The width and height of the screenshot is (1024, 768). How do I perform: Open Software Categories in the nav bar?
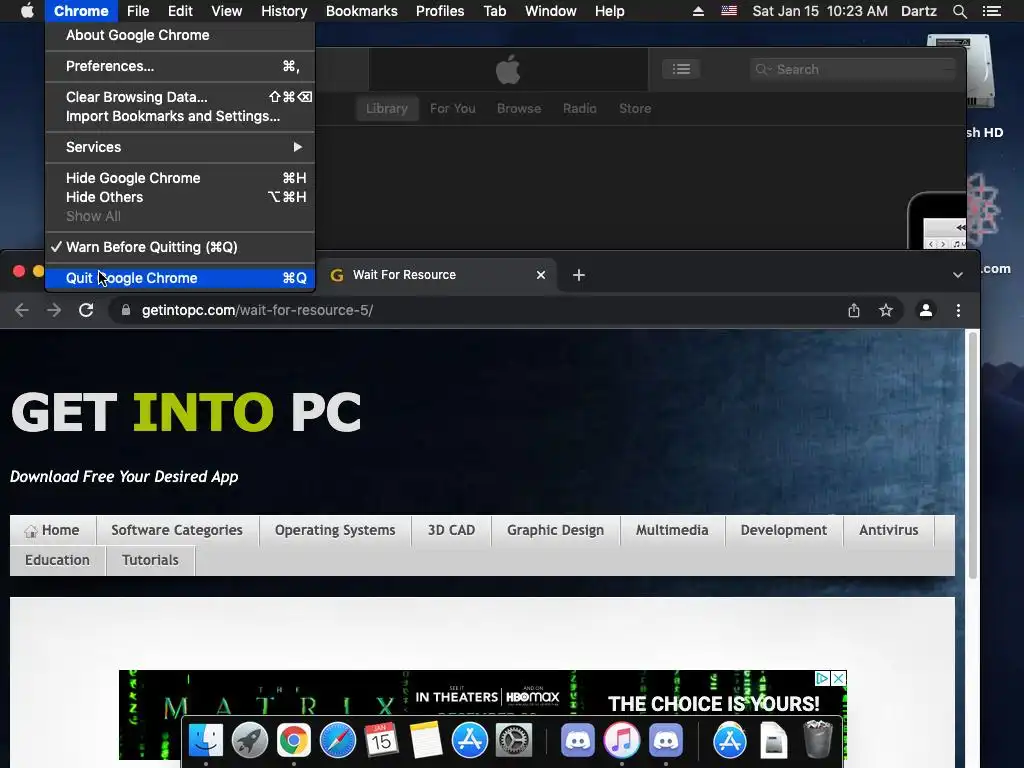(x=177, y=530)
